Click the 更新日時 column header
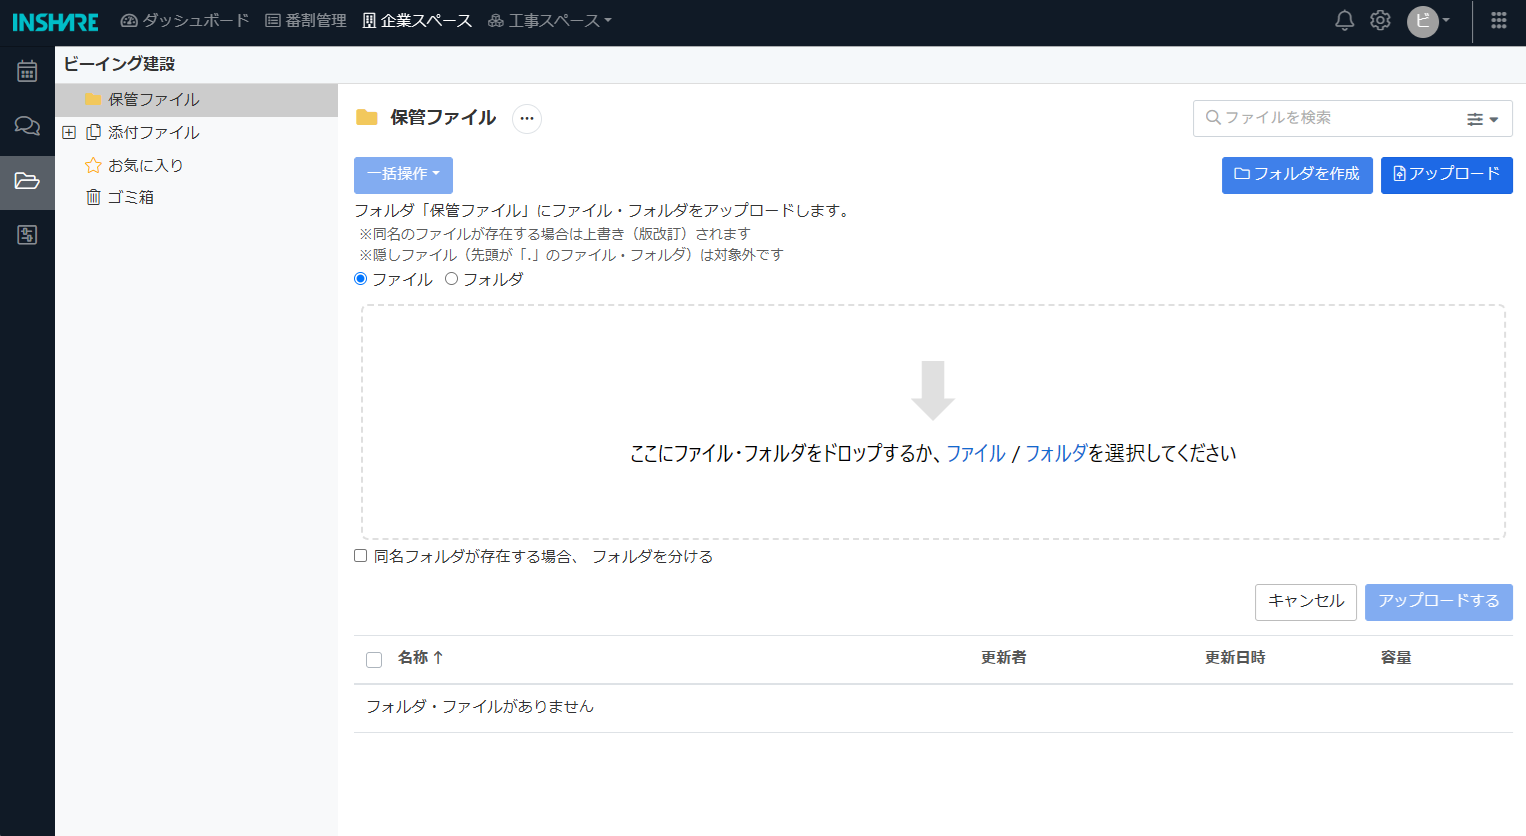This screenshot has width=1526, height=836. pos(1235,658)
